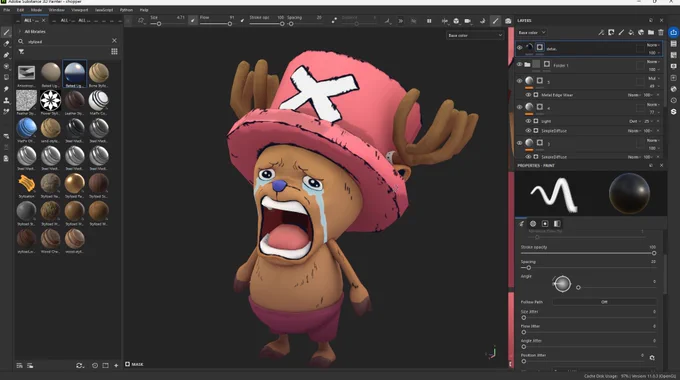Screen dimensions: 680x380
Task: Open the Shader Settings globe dock icon
Action: 673,89
